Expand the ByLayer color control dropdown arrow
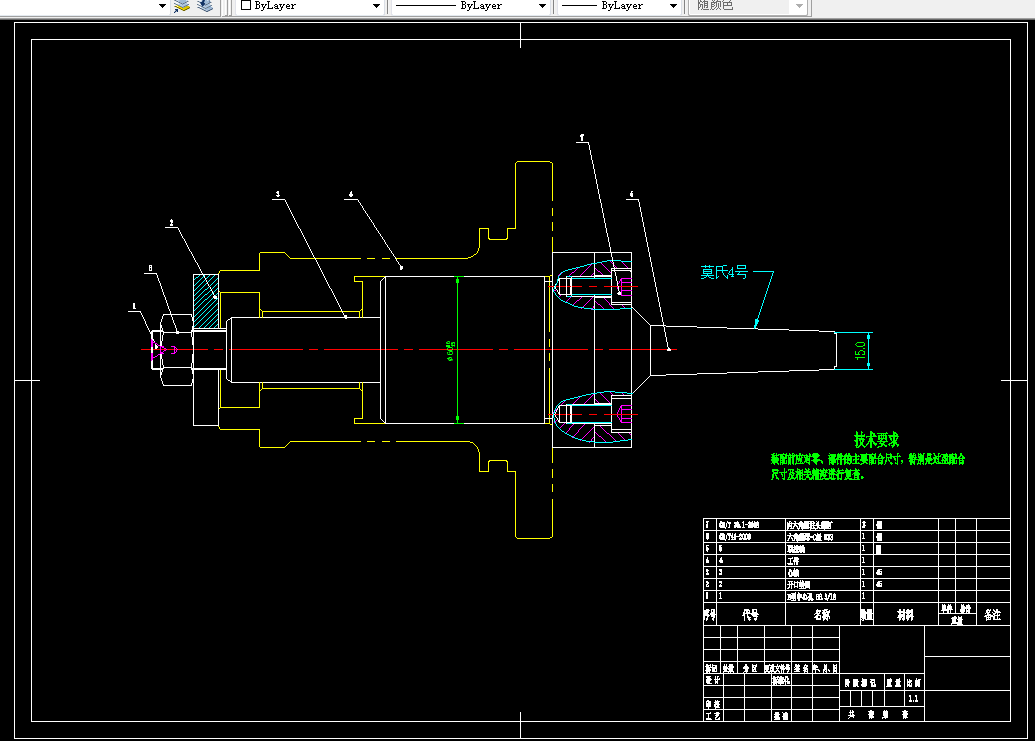The height and width of the screenshot is (741, 1035). pyautogui.click(x=376, y=6)
